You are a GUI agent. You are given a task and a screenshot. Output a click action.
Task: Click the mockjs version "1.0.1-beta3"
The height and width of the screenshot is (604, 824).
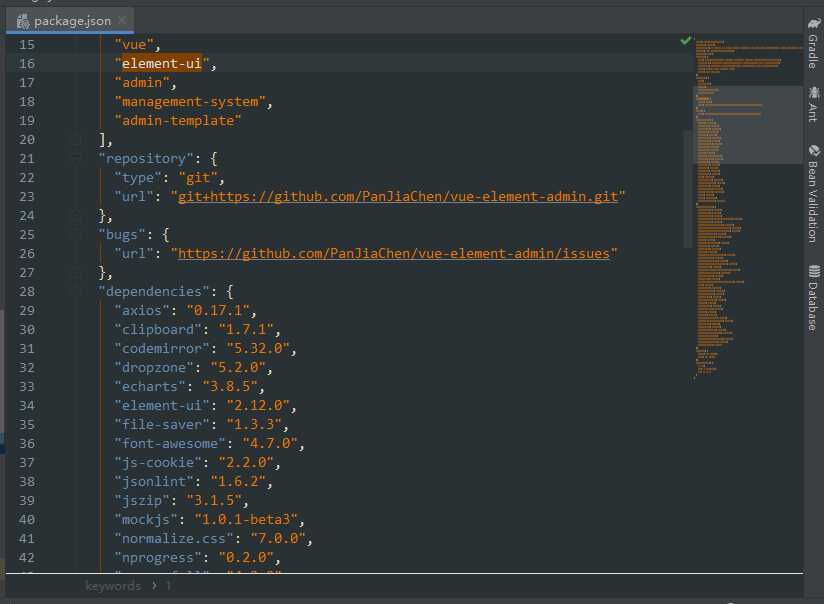pos(246,519)
